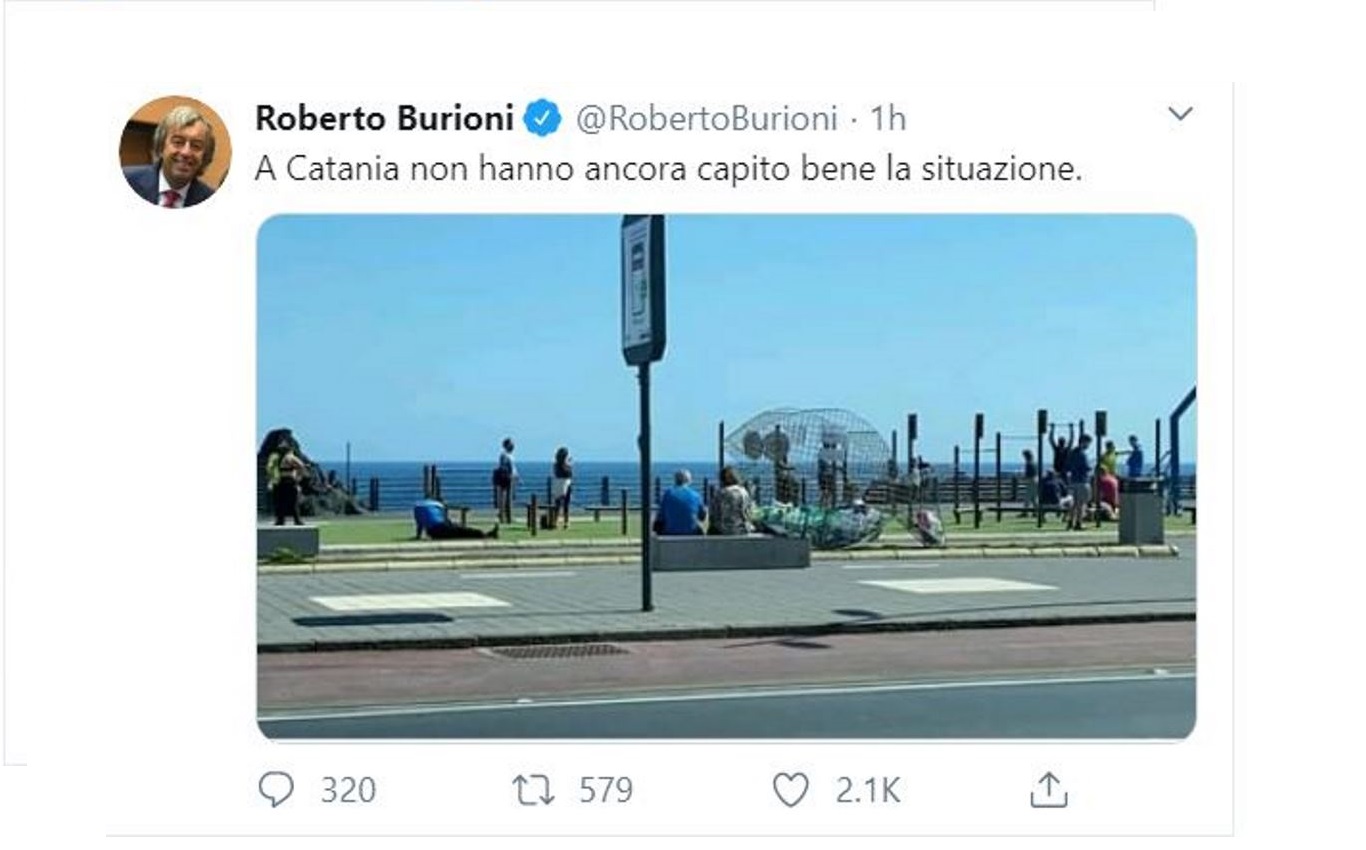Image resolution: width=1366 pixels, height=850 pixels.
Task: Open the attached Catania seafront photo
Action: click(726, 477)
